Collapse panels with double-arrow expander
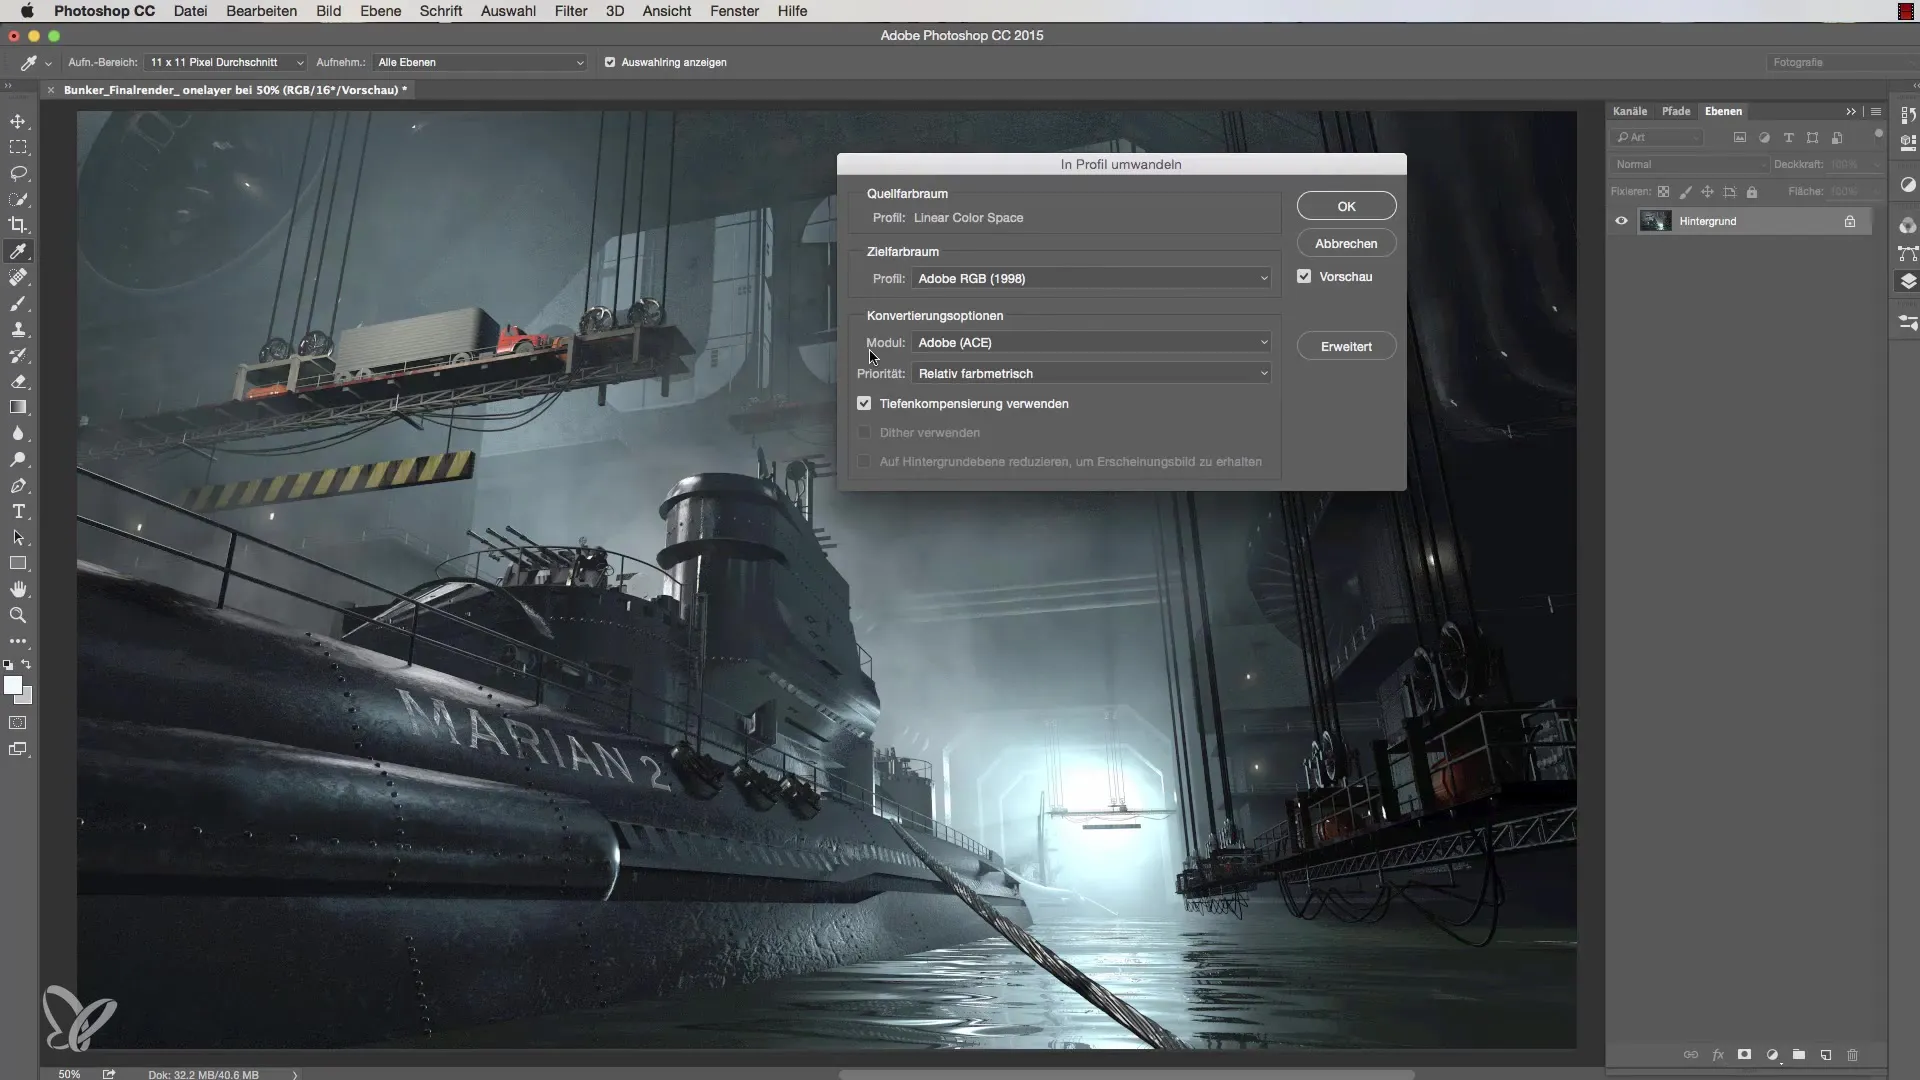This screenshot has height=1080, width=1920. [1851, 111]
